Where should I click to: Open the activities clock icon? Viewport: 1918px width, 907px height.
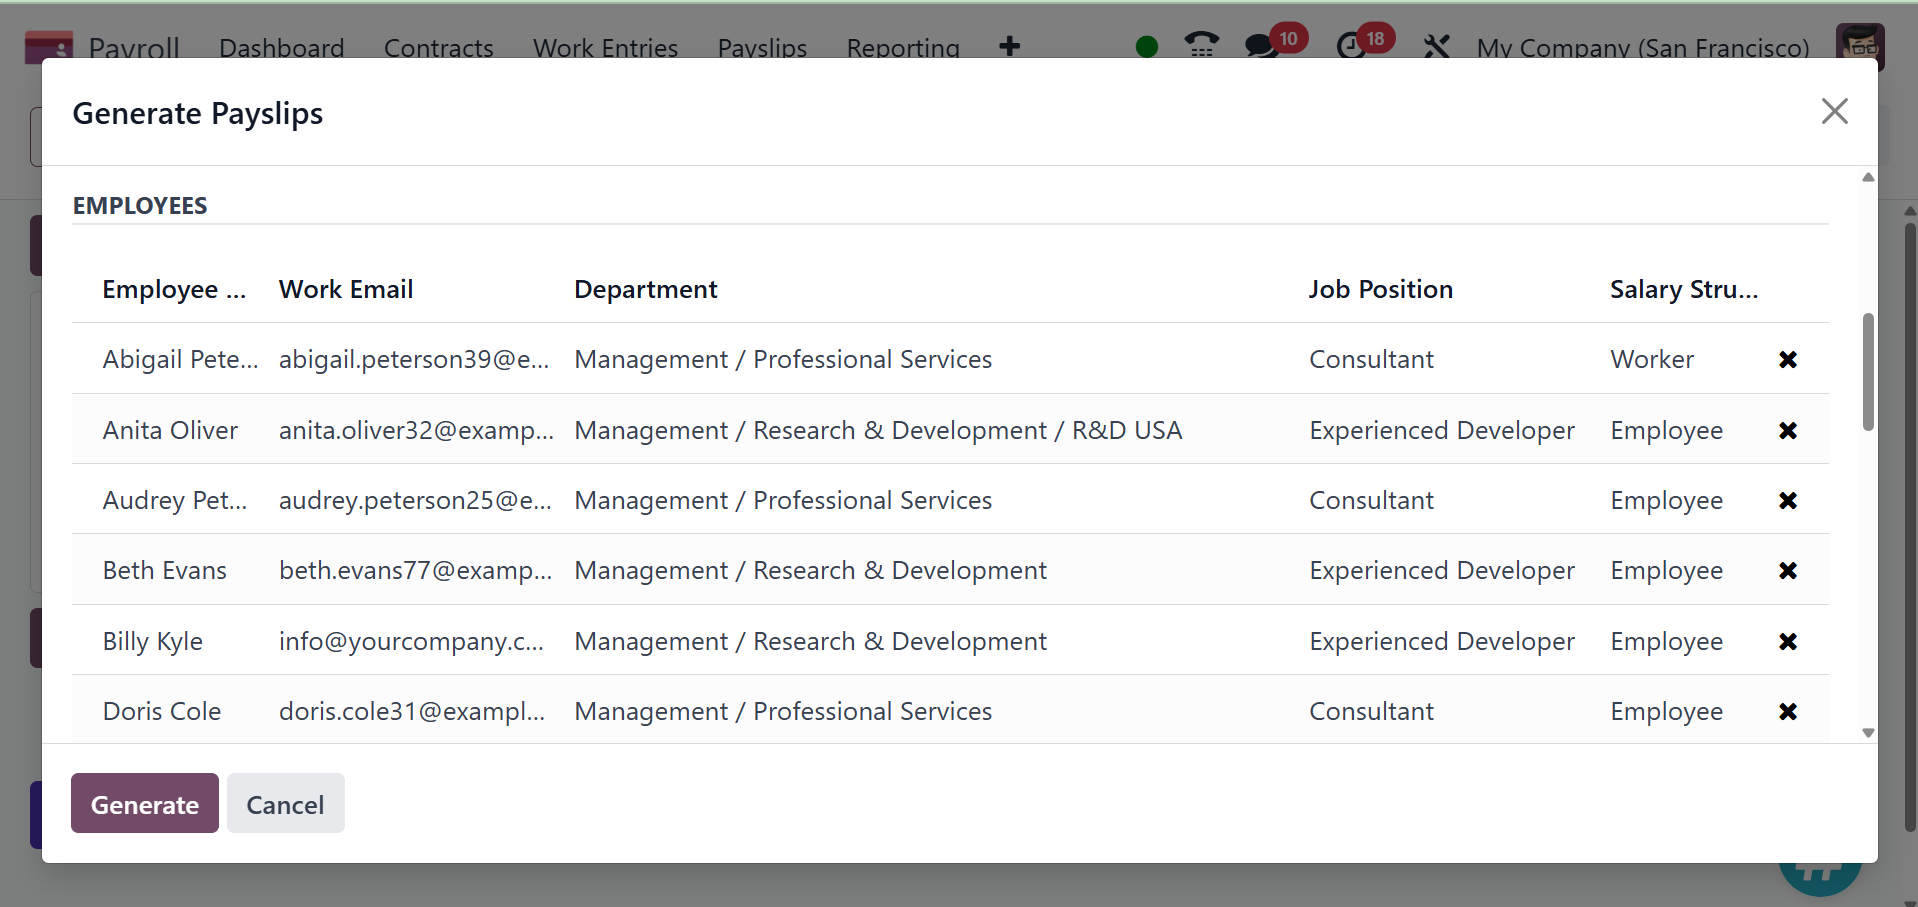pos(1351,46)
